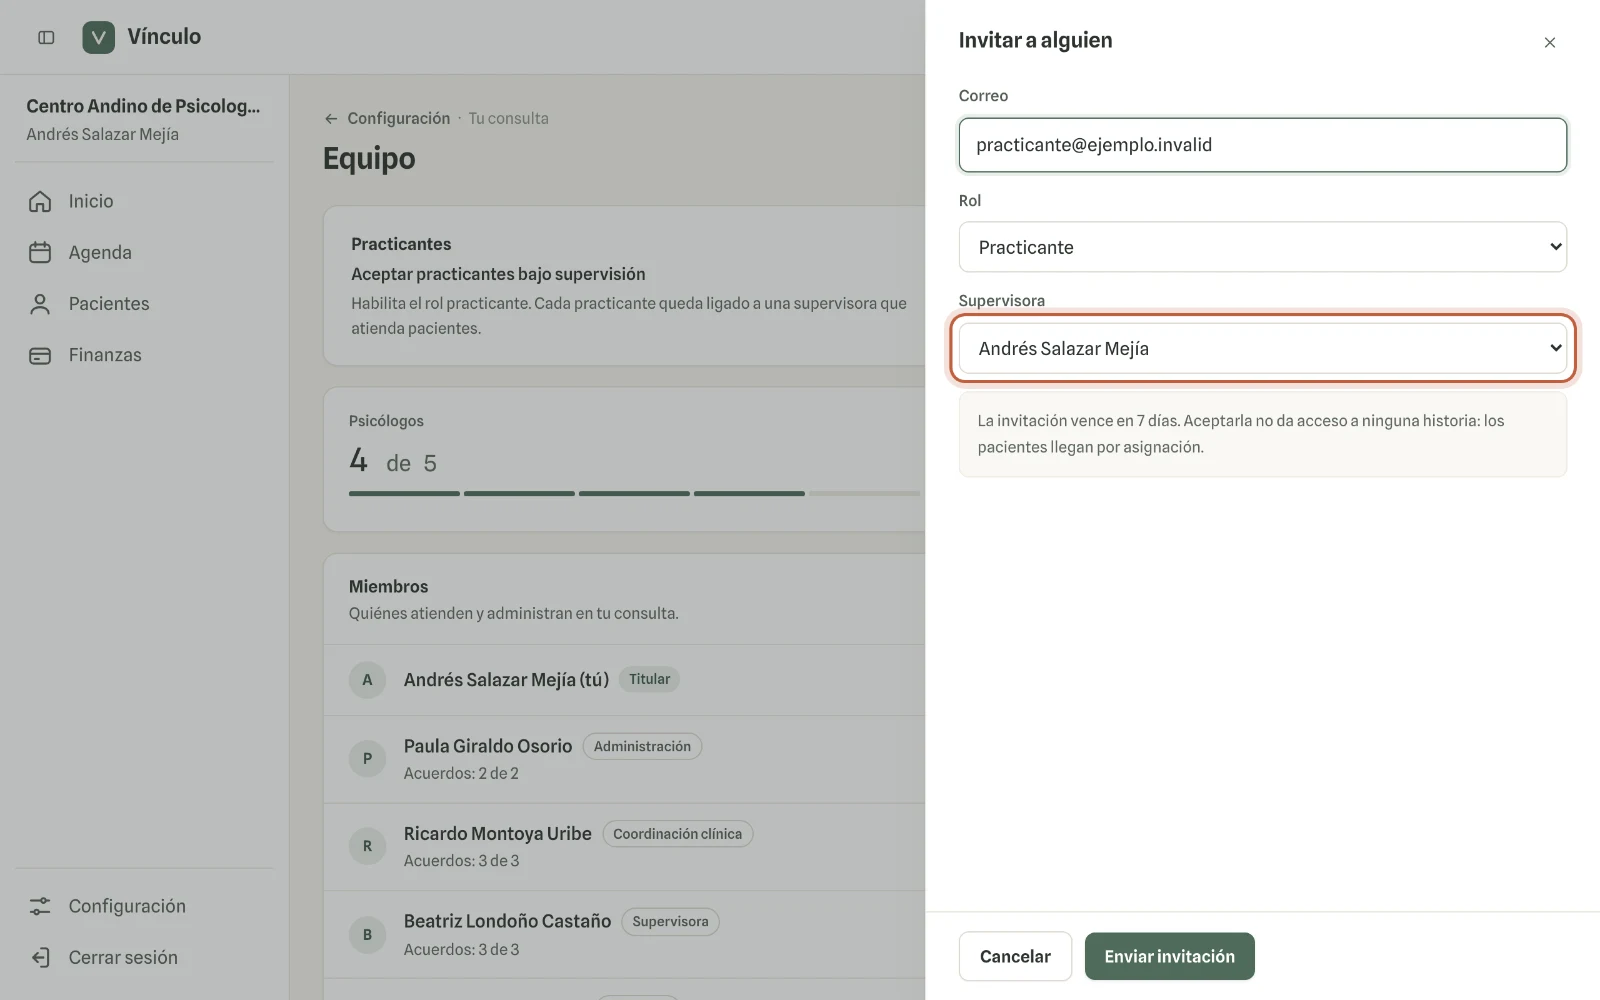Click avatar P of Paula Giraldo Osorio
Viewport: 1600px width, 1000px height.
click(x=367, y=758)
